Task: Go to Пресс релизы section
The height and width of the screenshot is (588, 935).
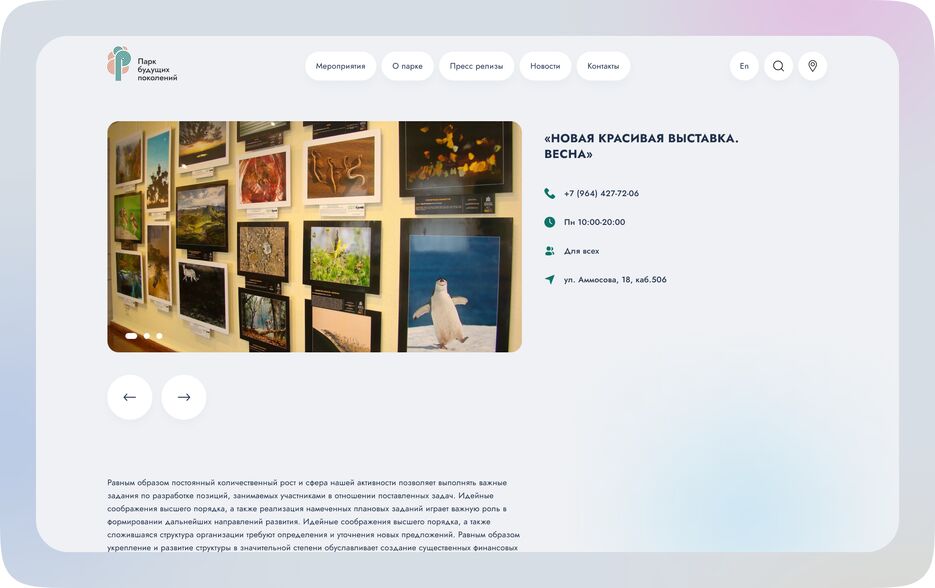Action: [476, 66]
